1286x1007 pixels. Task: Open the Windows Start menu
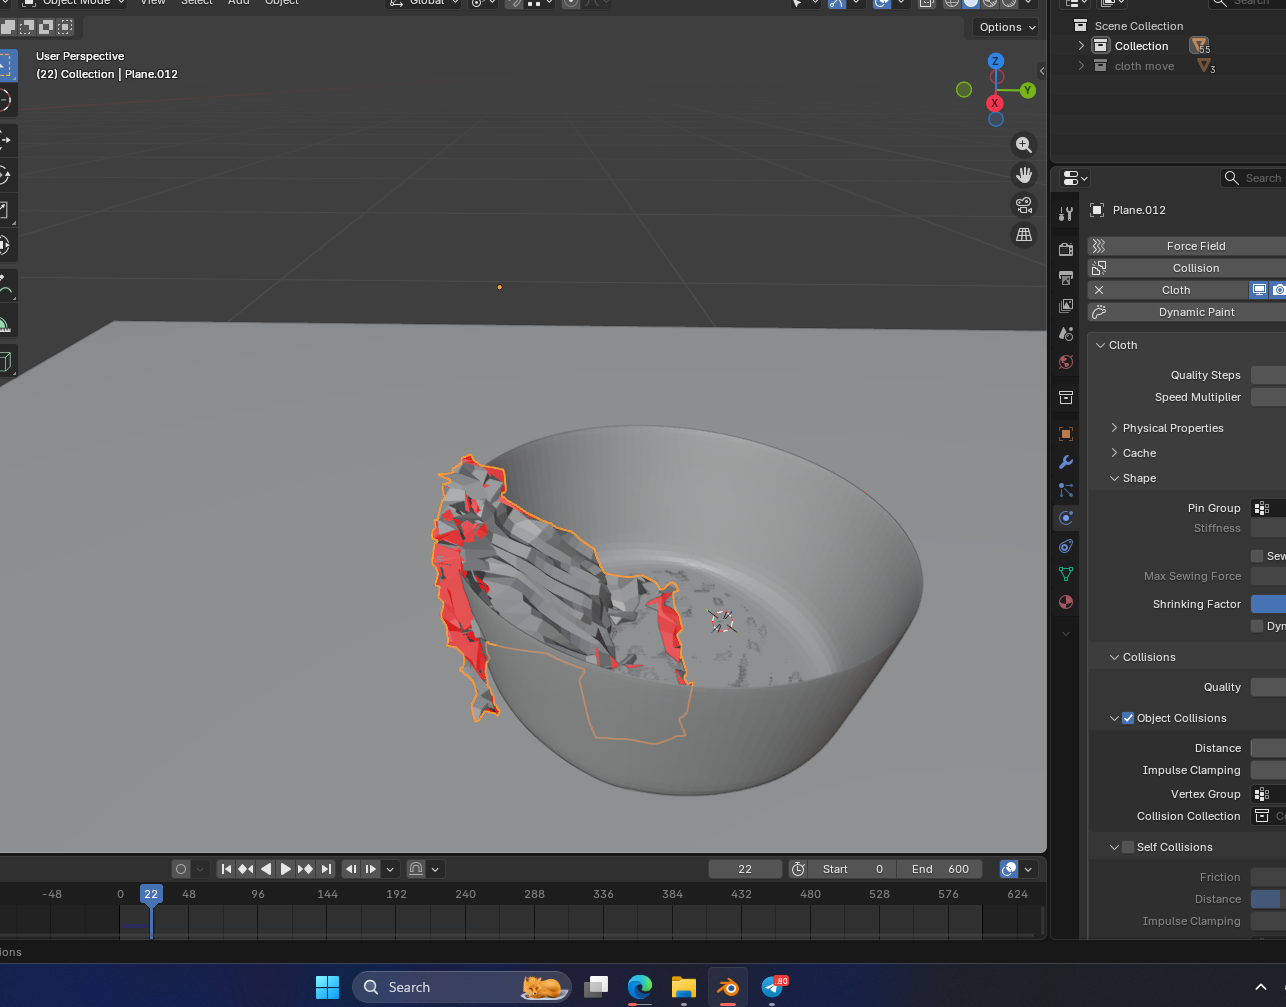point(327,987)
